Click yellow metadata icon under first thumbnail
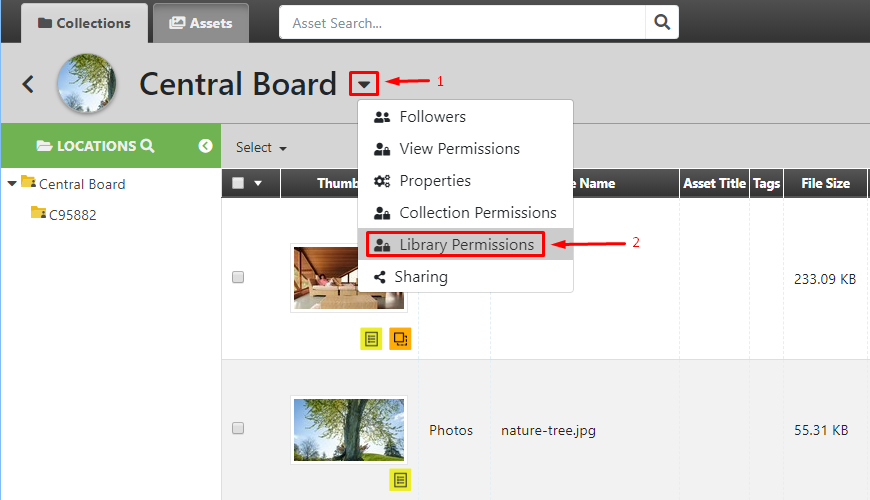Viewport: 870px width, 500px height. pos(371,339)
